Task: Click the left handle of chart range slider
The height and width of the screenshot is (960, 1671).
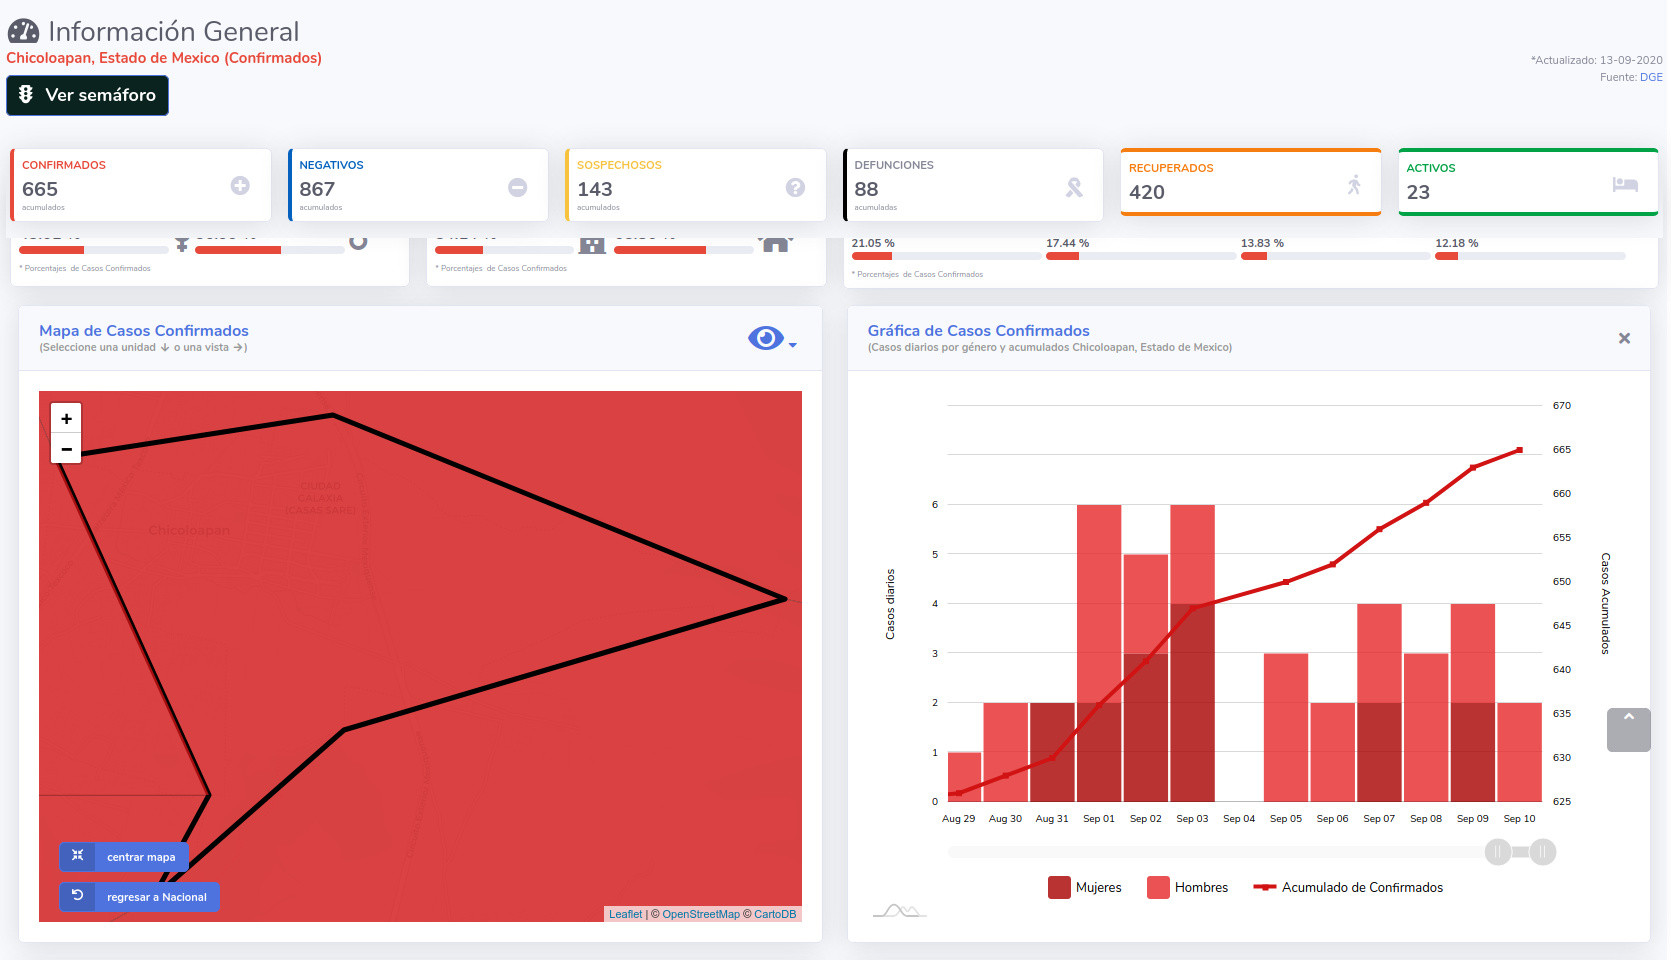Action: (1498, 852)
